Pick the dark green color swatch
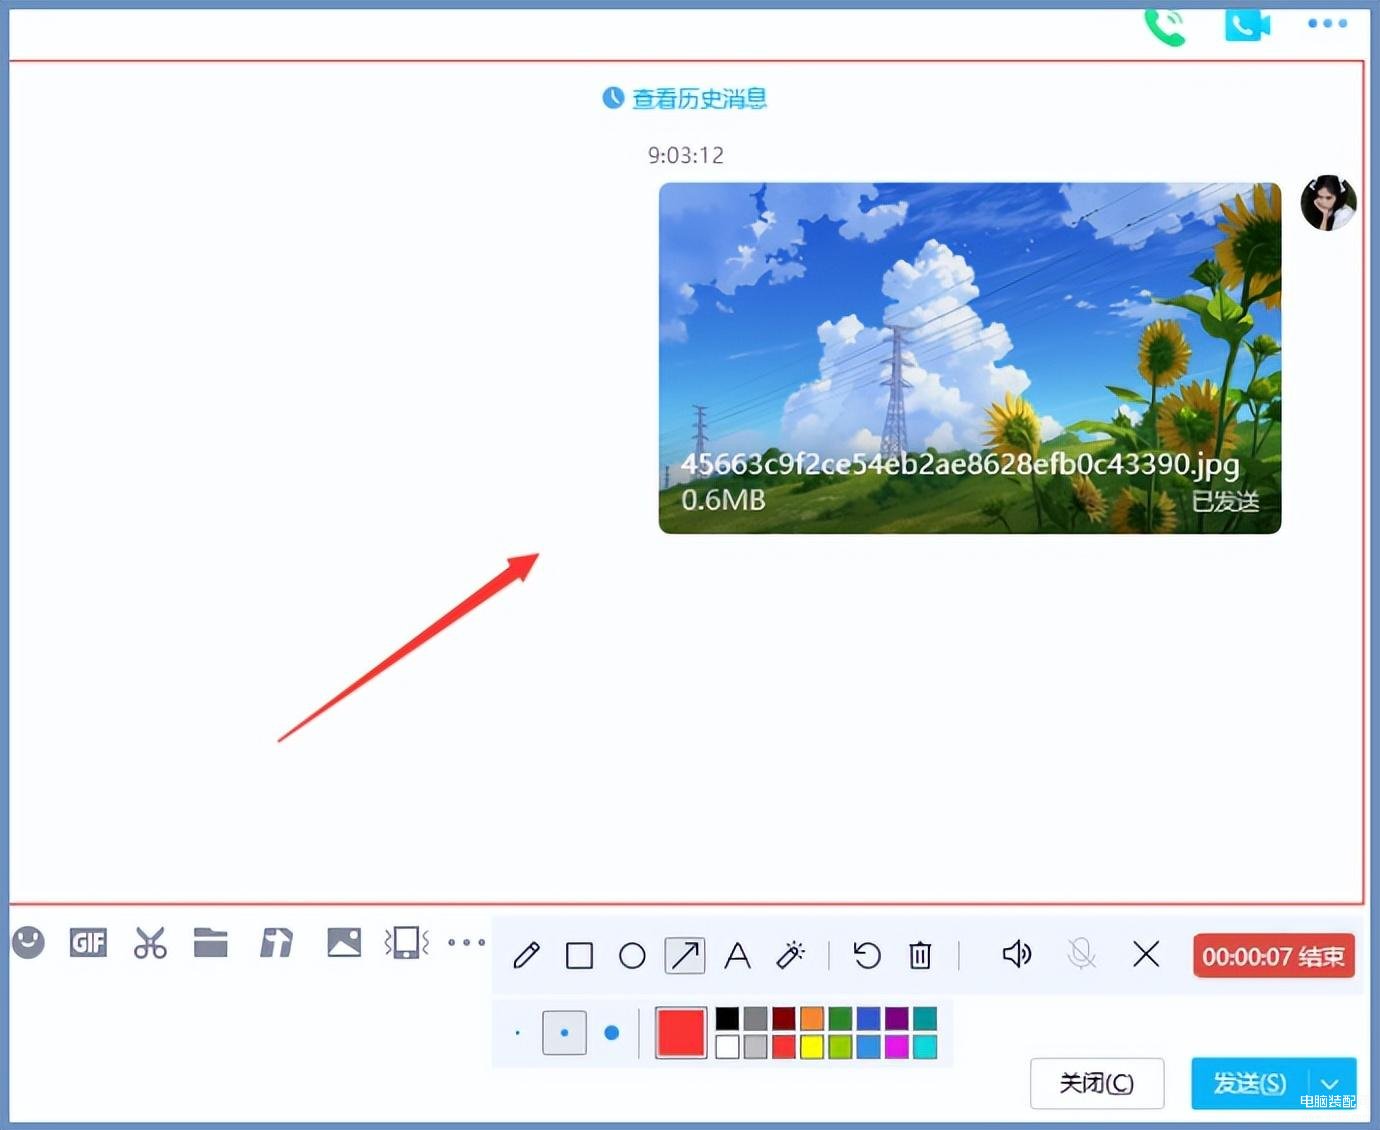The width and height of the screenshot is (1380, 1130). (841, 1019)
